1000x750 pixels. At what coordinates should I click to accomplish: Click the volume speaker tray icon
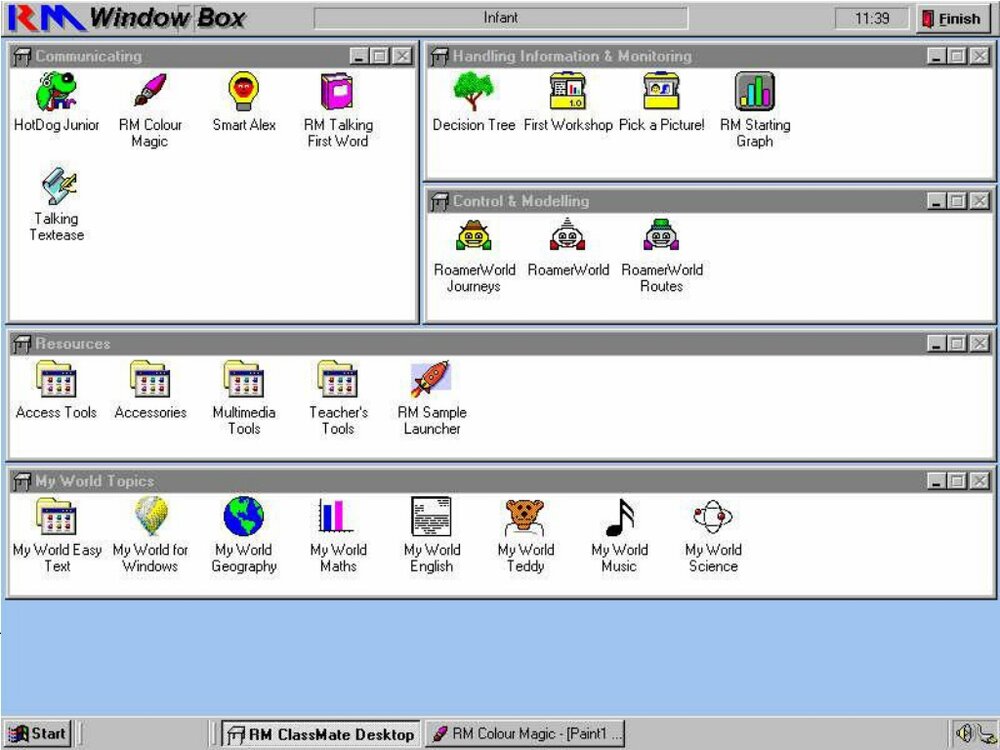[965, 734]
